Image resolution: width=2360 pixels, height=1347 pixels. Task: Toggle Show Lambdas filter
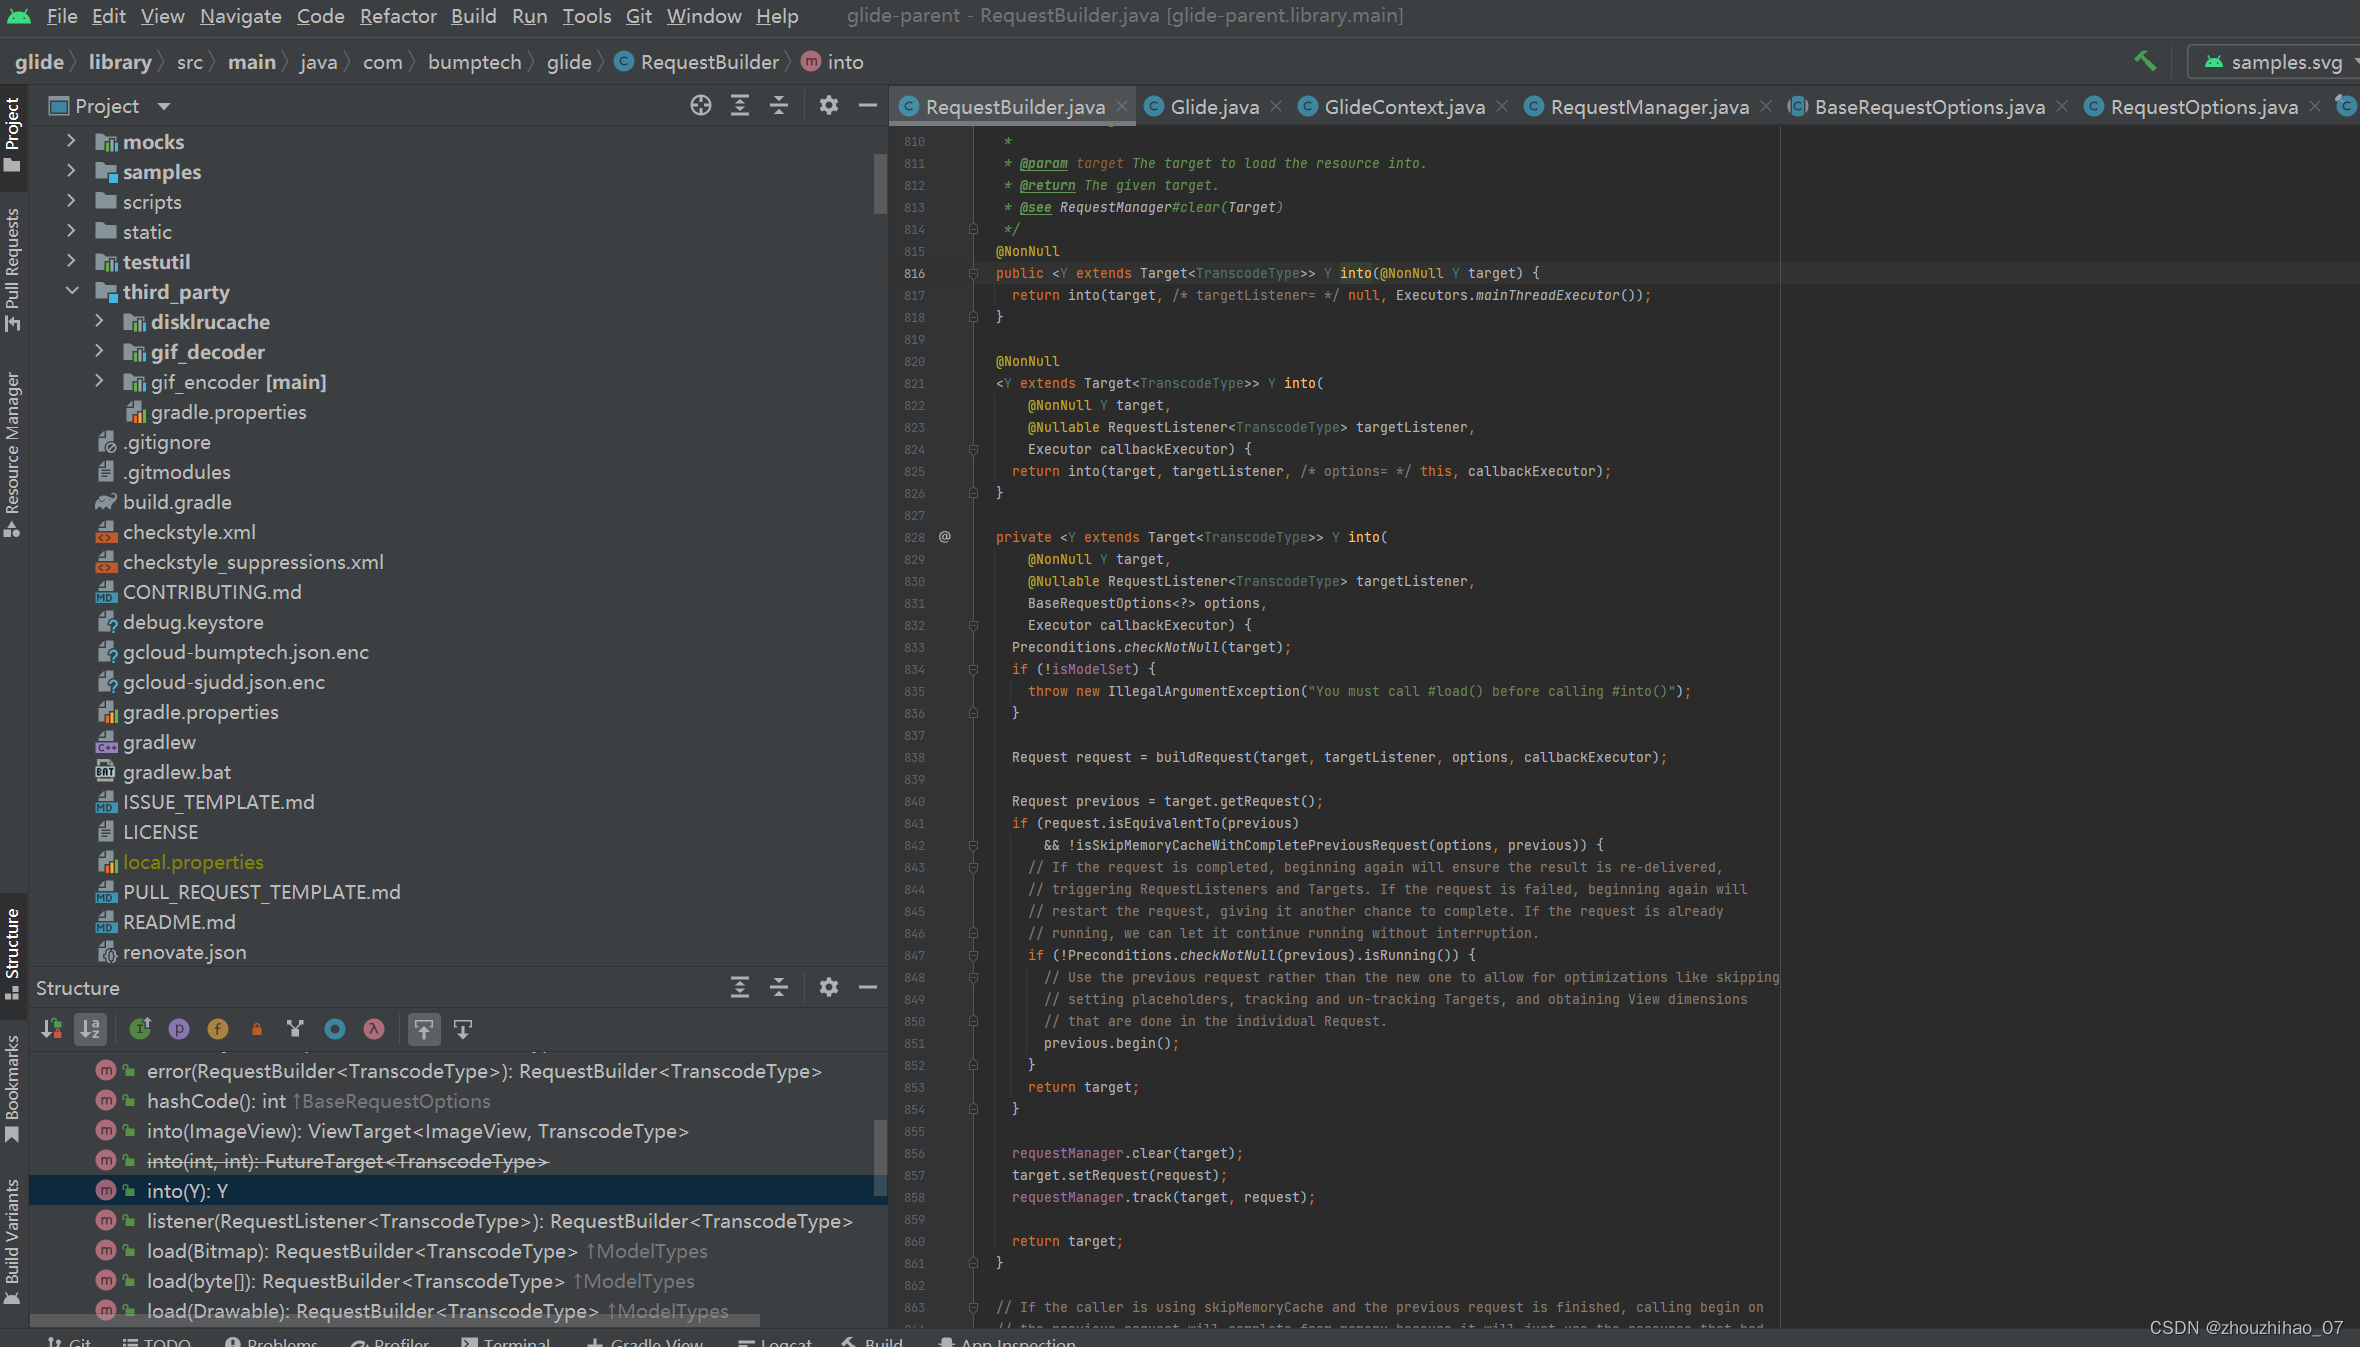[x=374, y=1029]
